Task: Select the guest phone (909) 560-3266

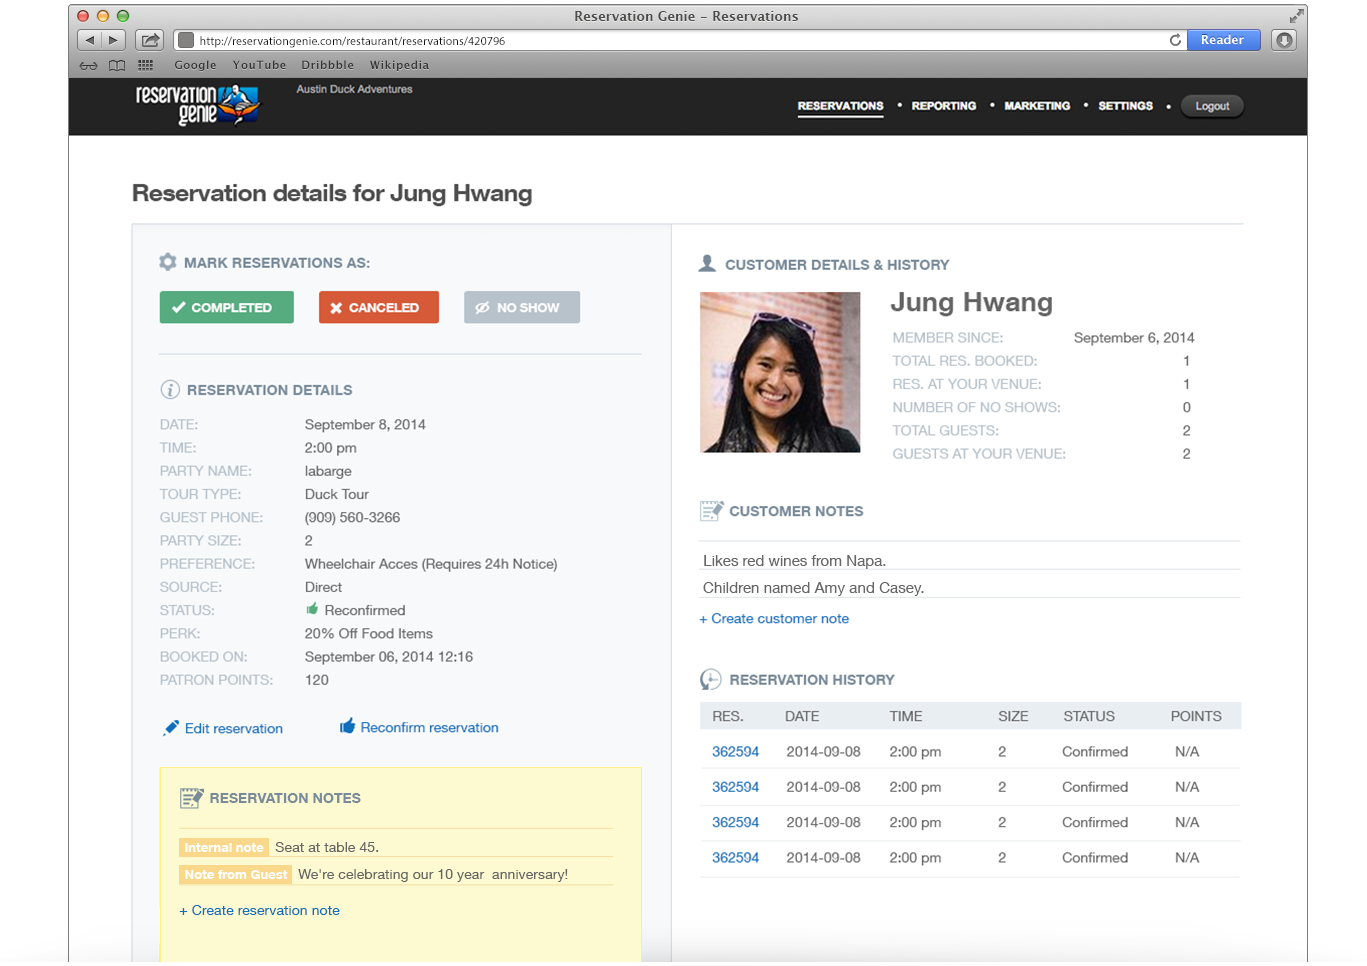Action: click(352, 518)
